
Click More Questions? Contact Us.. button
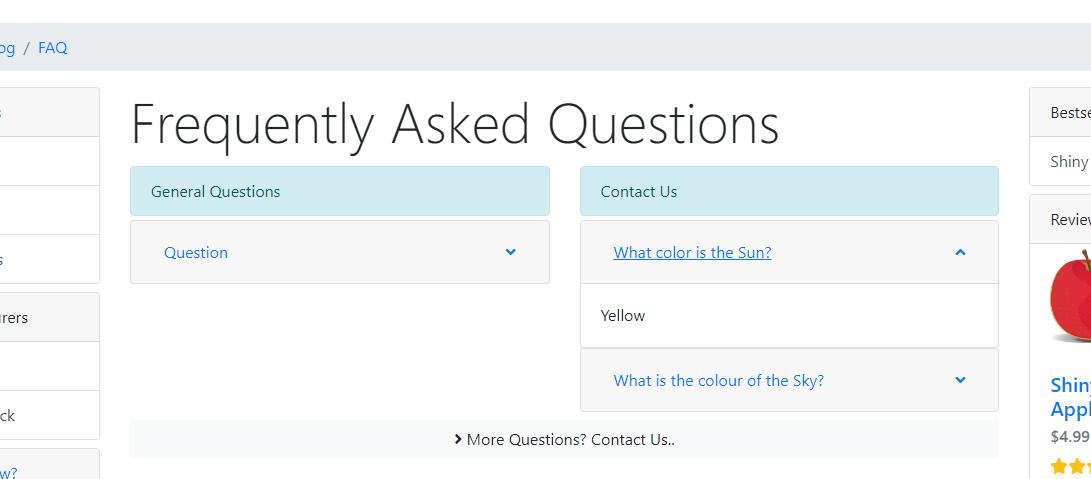[x=564, y=439]
